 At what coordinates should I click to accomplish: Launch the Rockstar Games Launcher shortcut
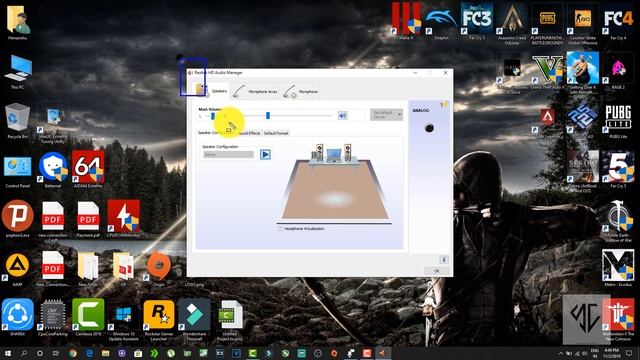tap(159, 320)
